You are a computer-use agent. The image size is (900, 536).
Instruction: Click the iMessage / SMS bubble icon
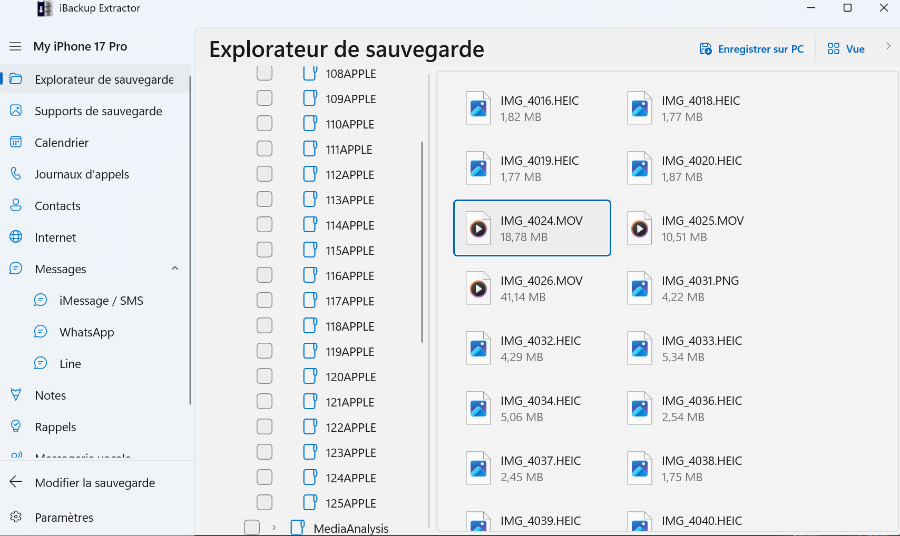click(41, 300)
